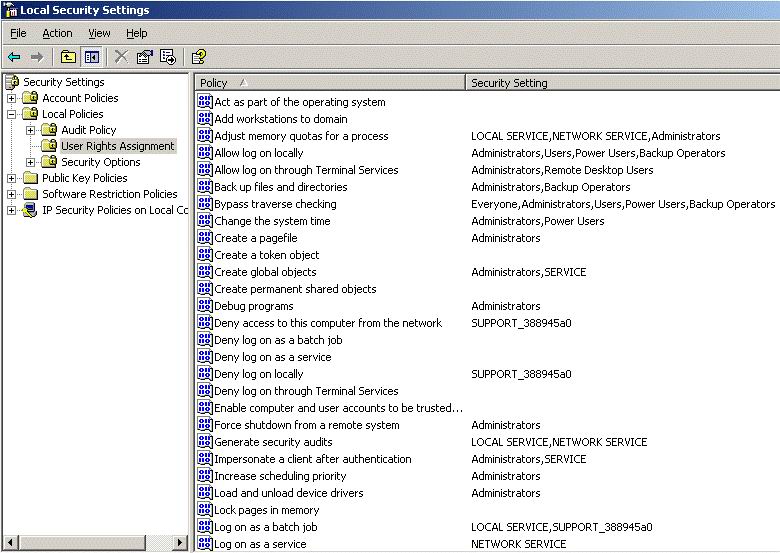Open the File menu

click(18, 33)
